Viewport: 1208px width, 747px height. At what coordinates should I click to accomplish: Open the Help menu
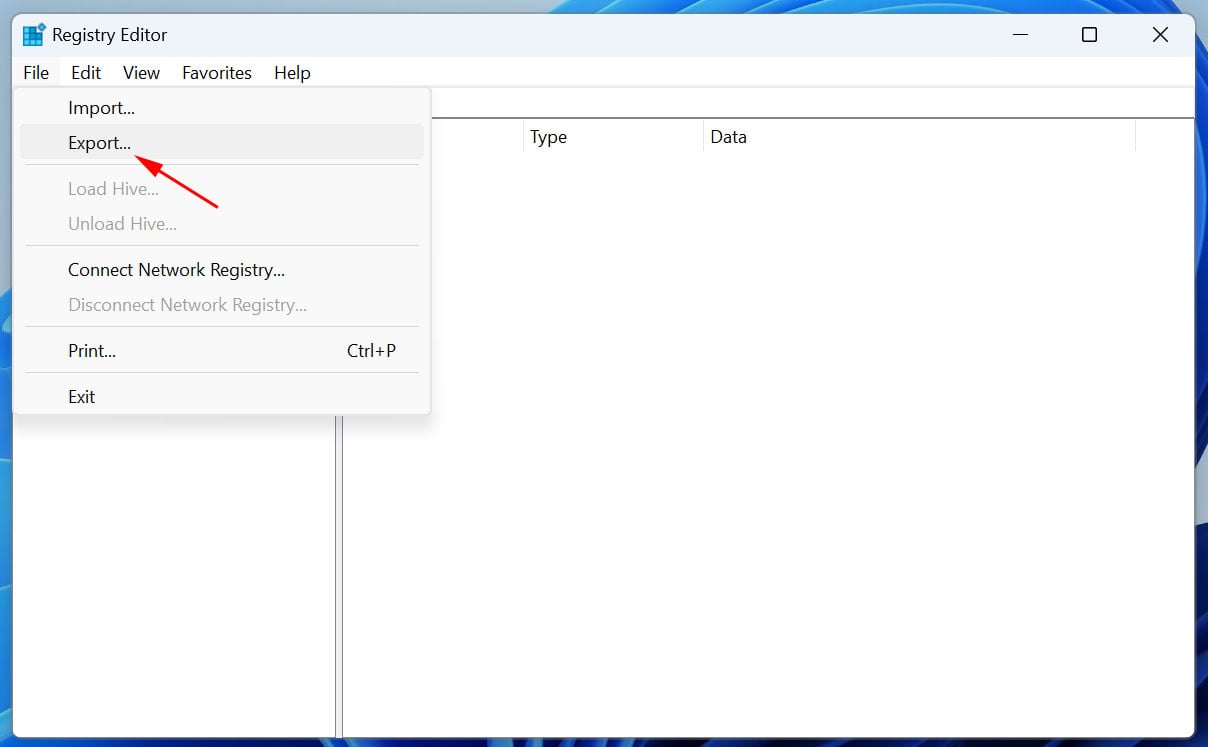291,72
